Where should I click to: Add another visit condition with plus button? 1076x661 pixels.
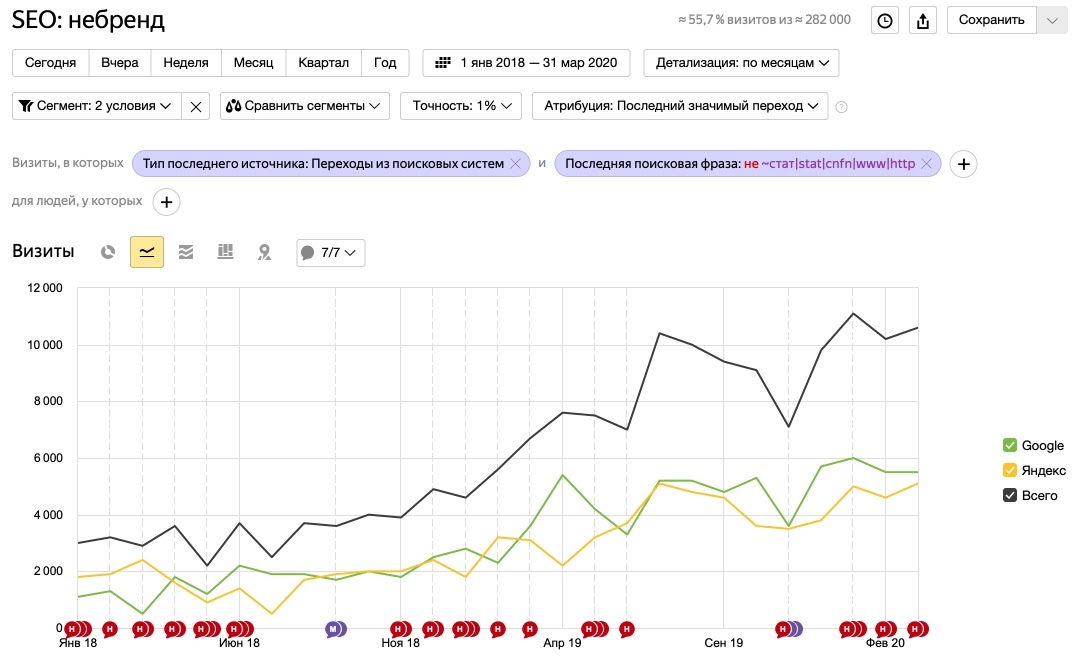(962, 164)
